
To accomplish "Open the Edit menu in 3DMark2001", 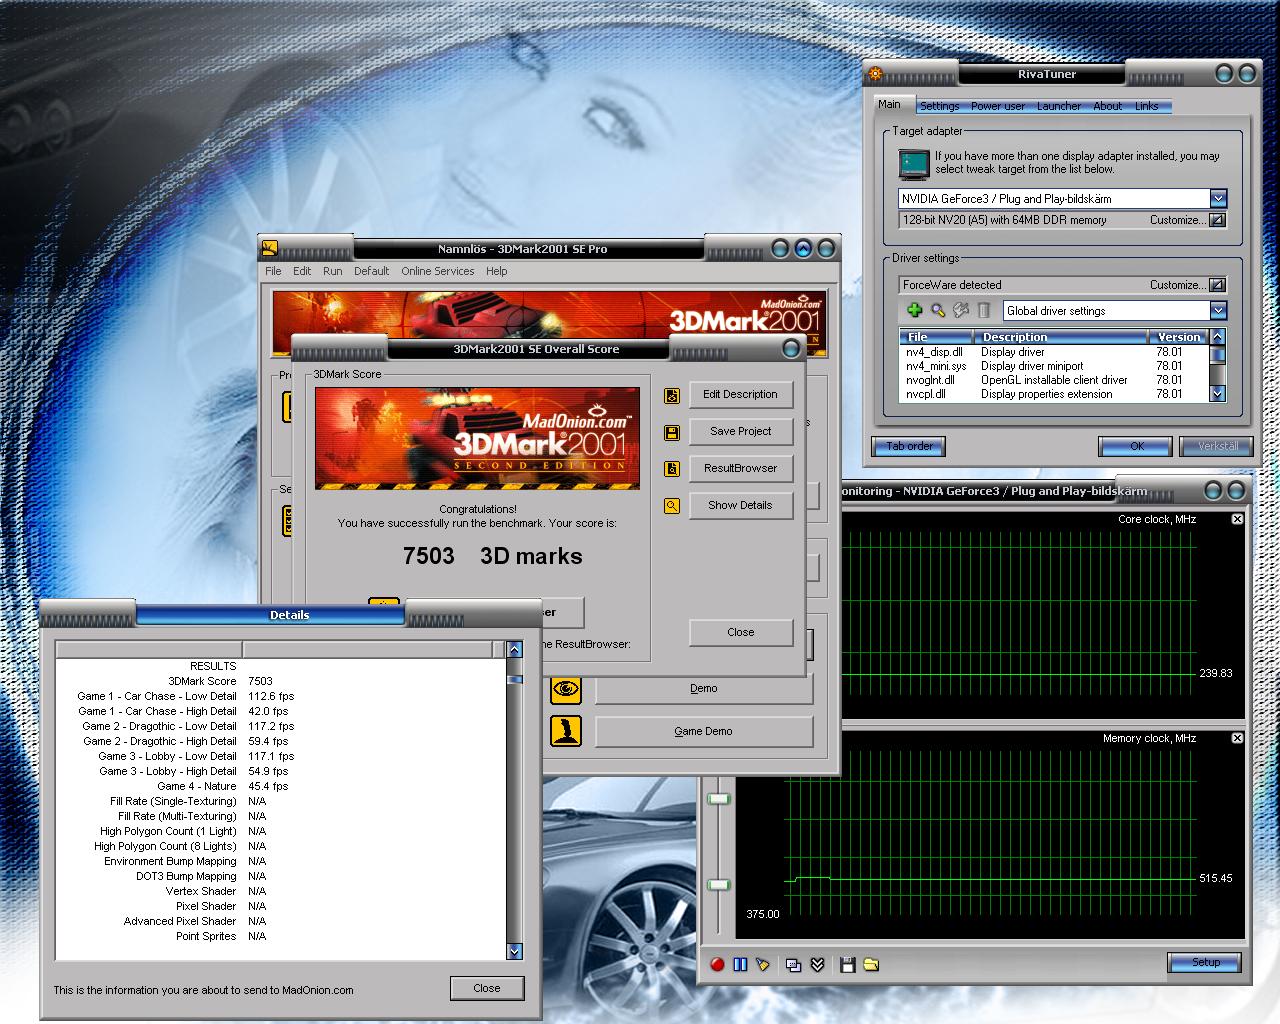I will pyautogui.click(x=302, y=271).
